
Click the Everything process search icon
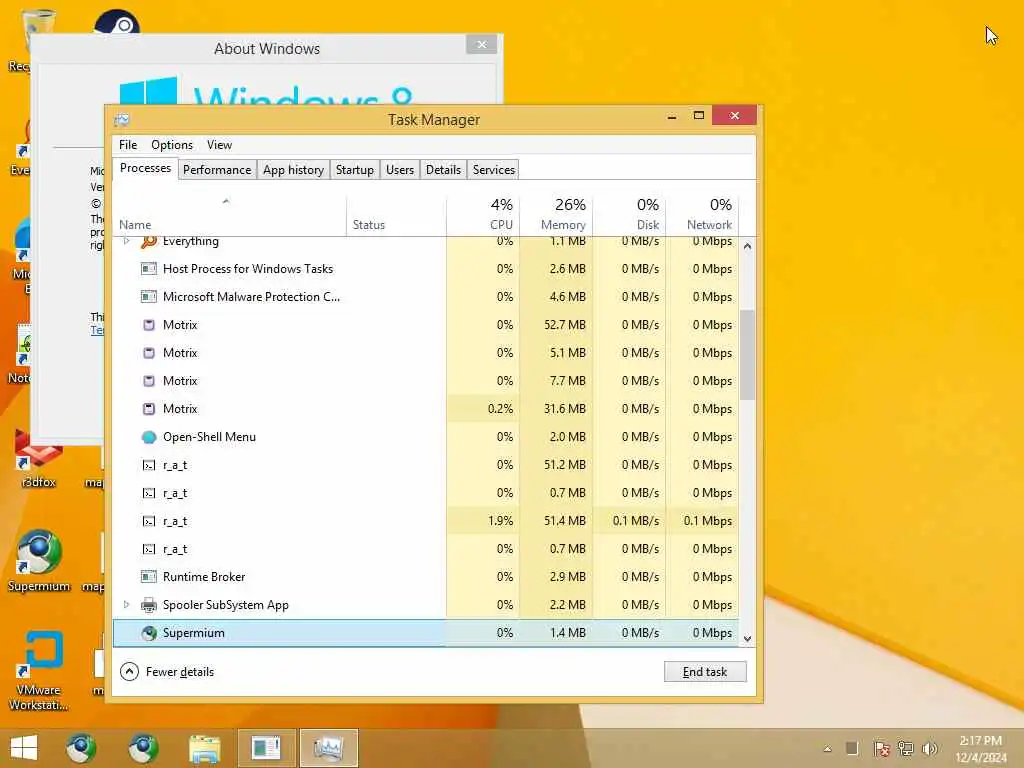pos(149,242)
